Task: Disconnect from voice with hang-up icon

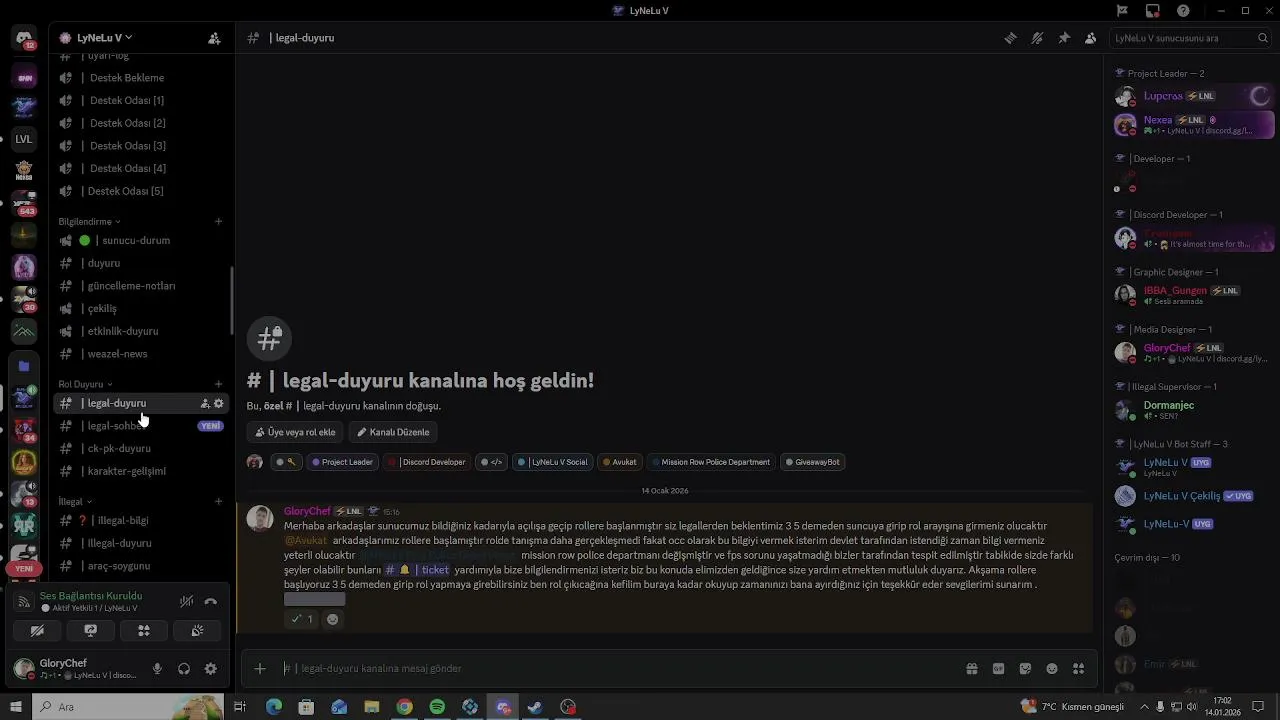Action: point(211,602)
